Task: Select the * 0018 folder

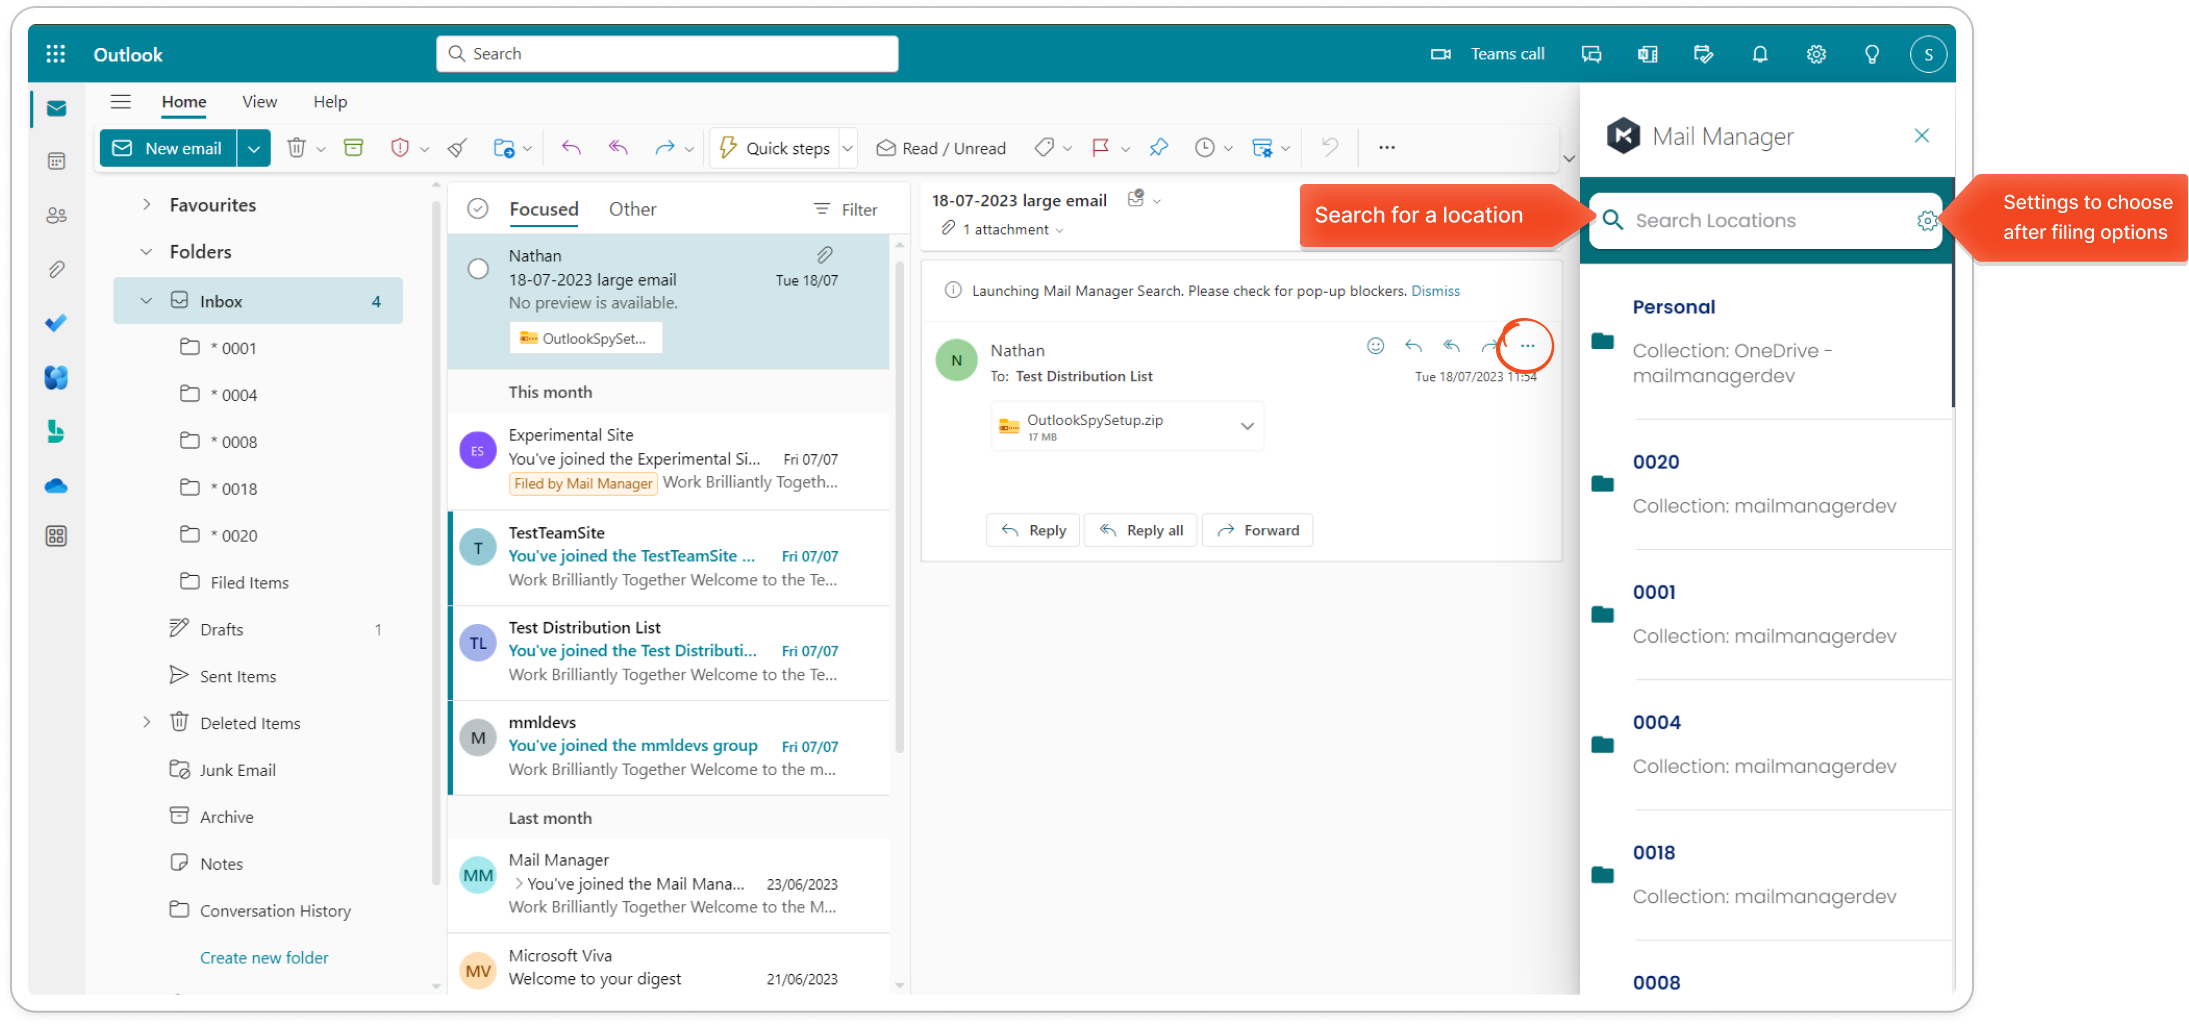Action: click(x=258, y=488)
